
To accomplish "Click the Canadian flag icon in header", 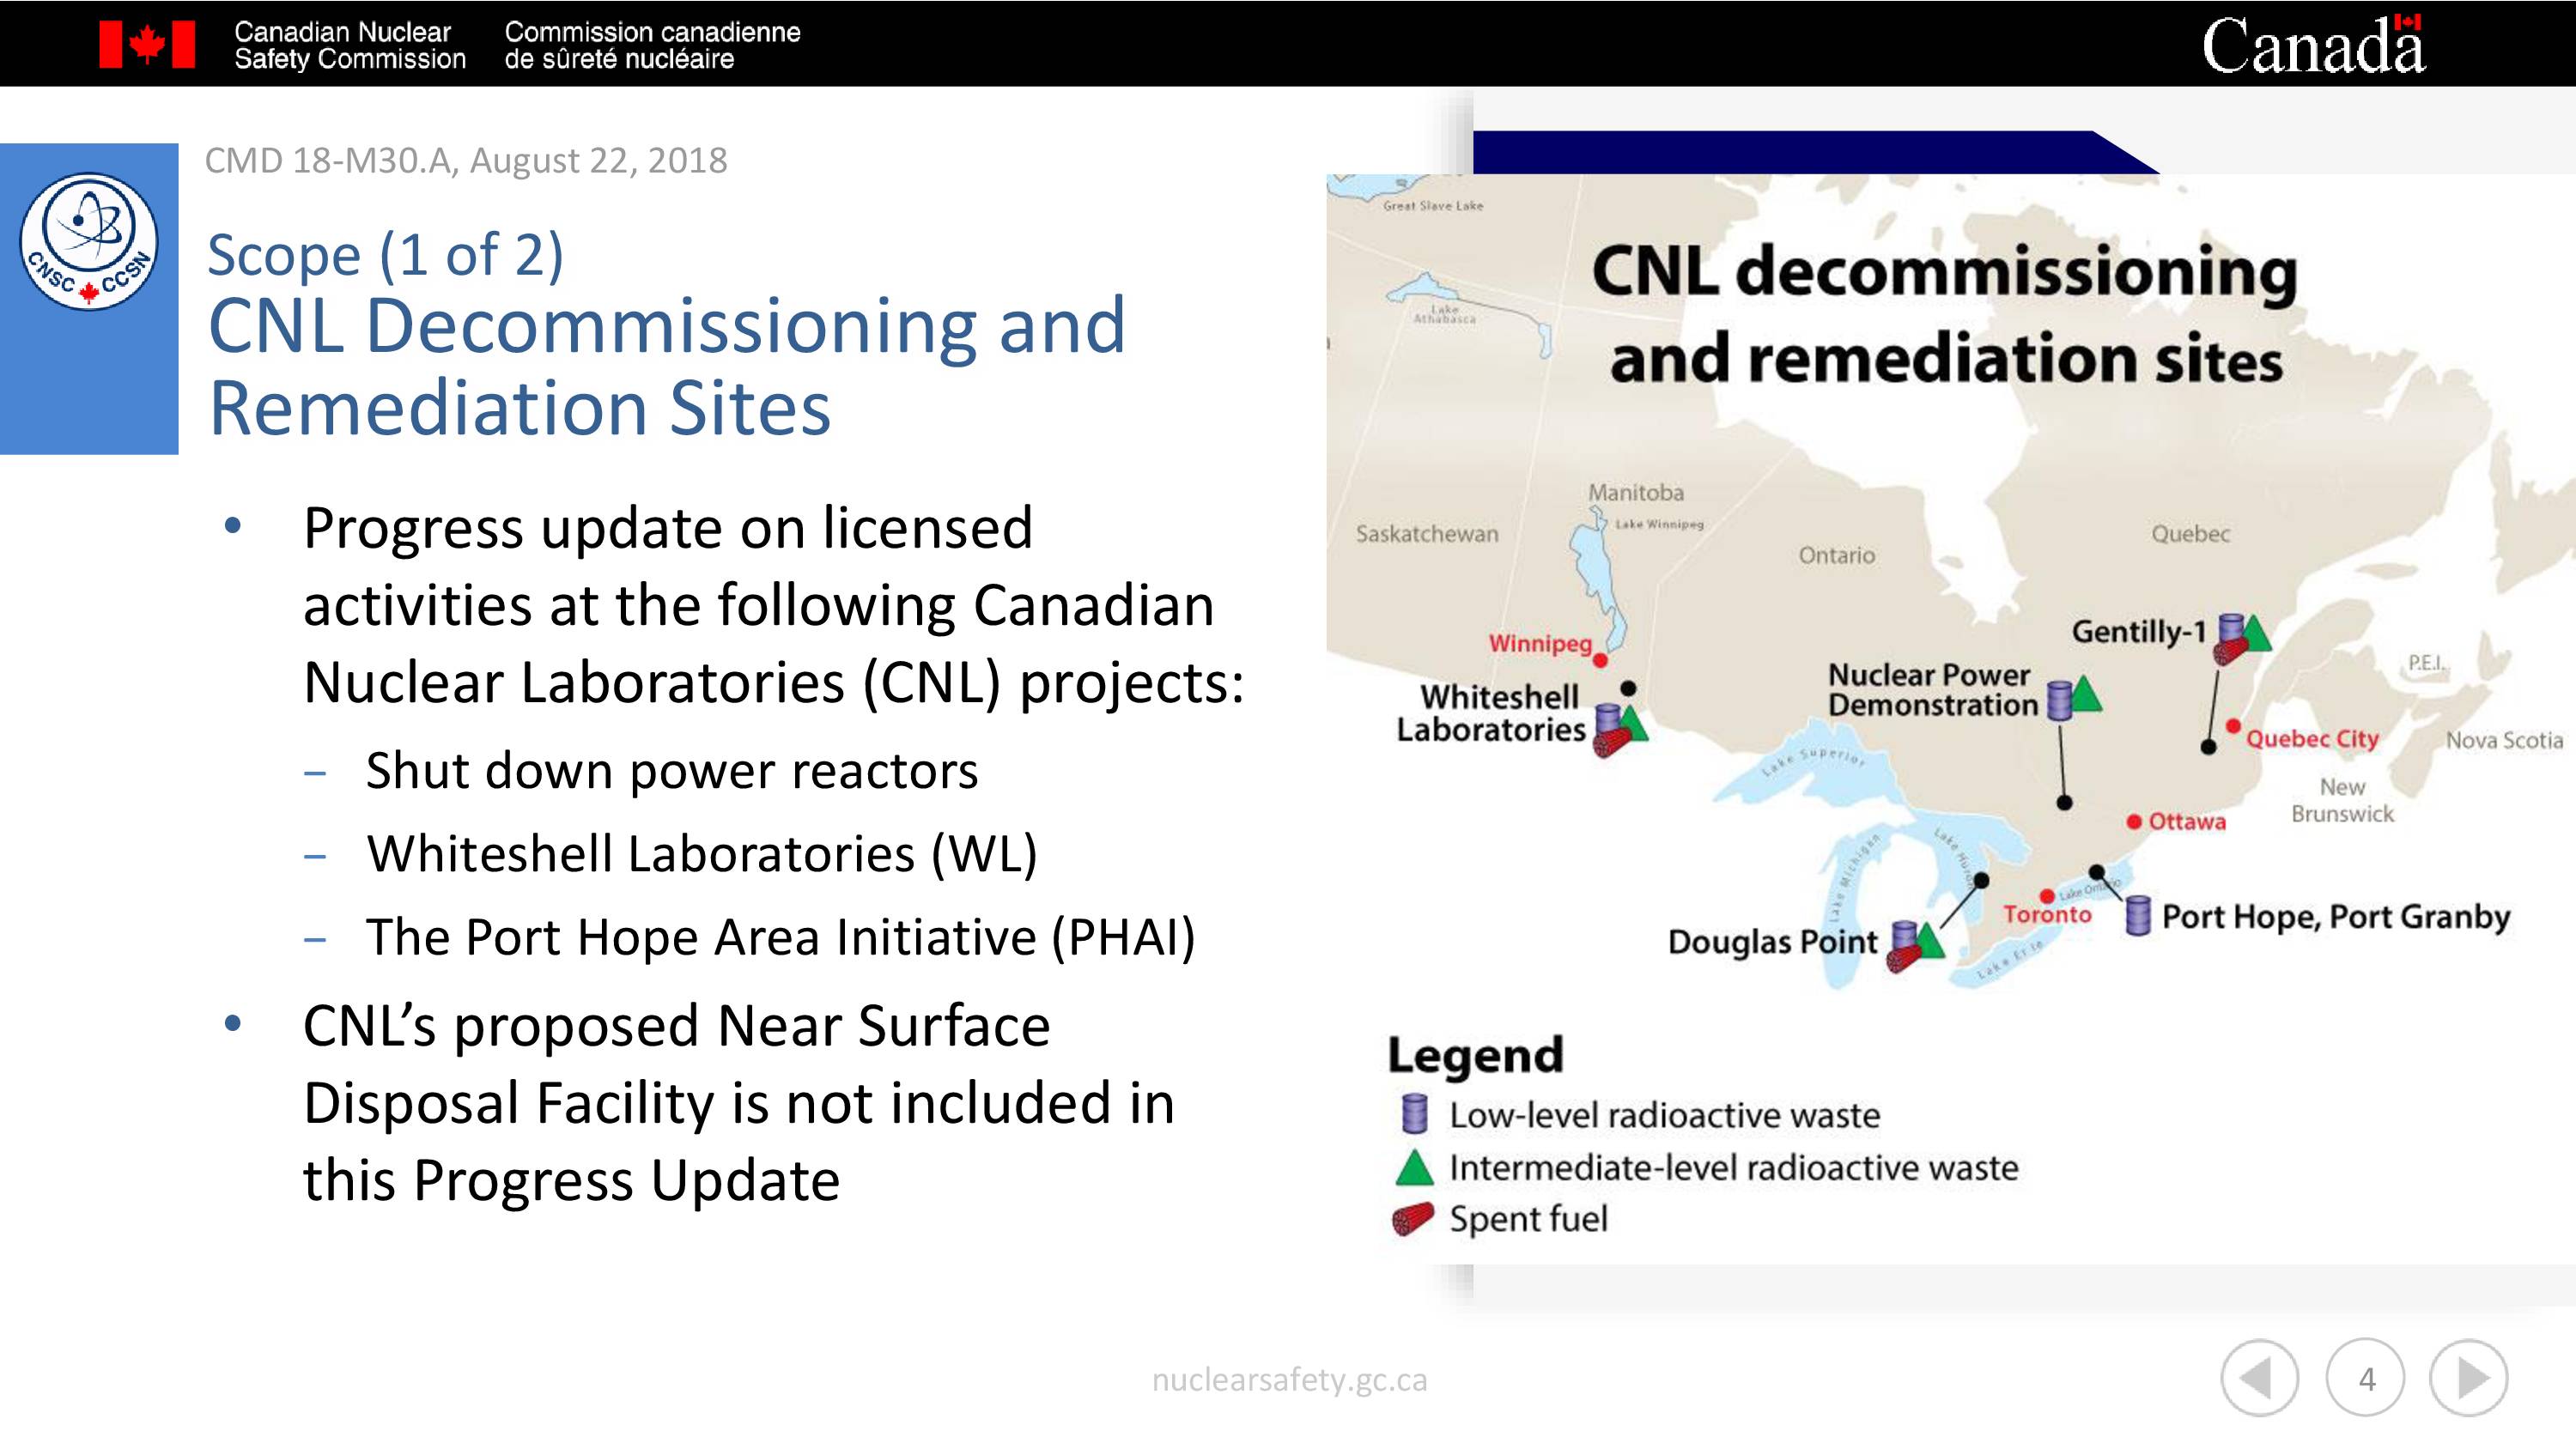I will (147, 44).
